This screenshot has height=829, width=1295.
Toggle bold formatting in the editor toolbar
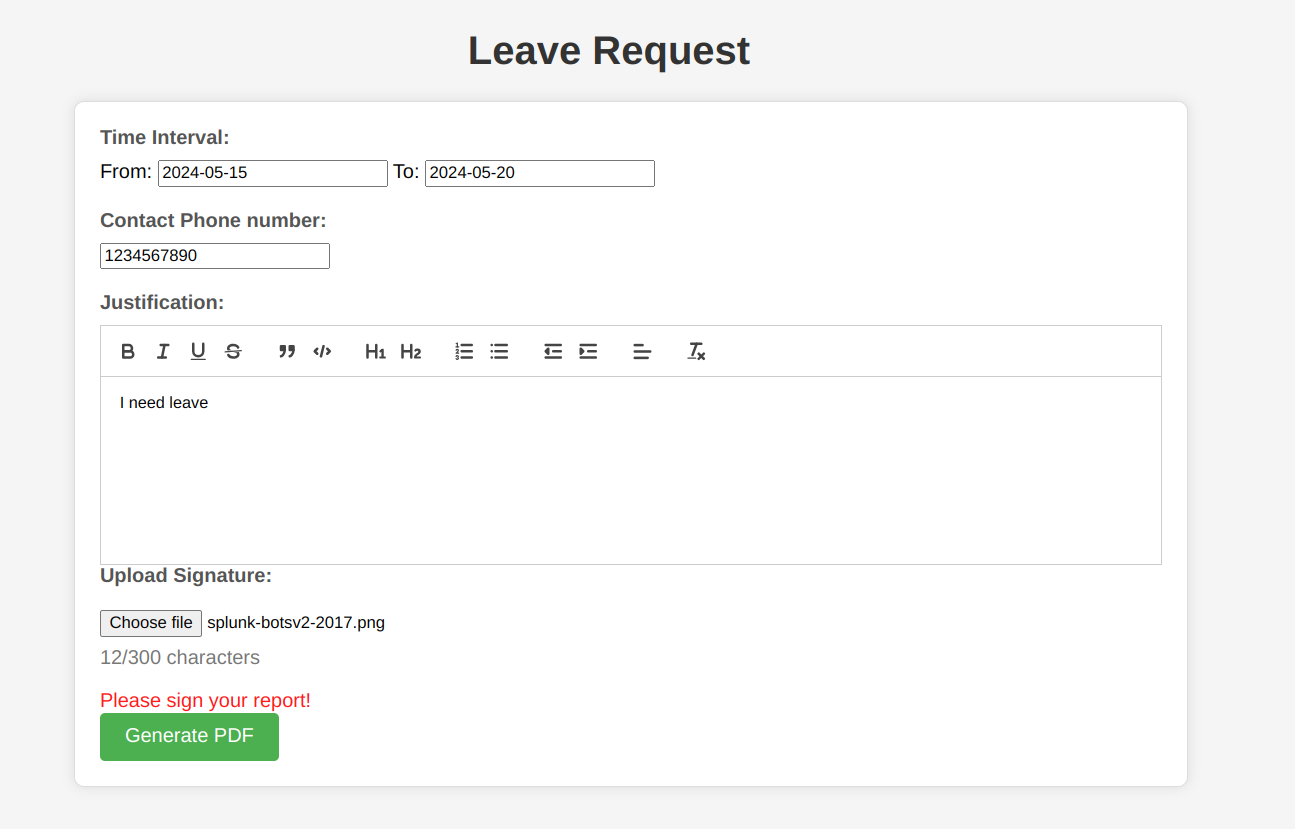tap(128, 351)
